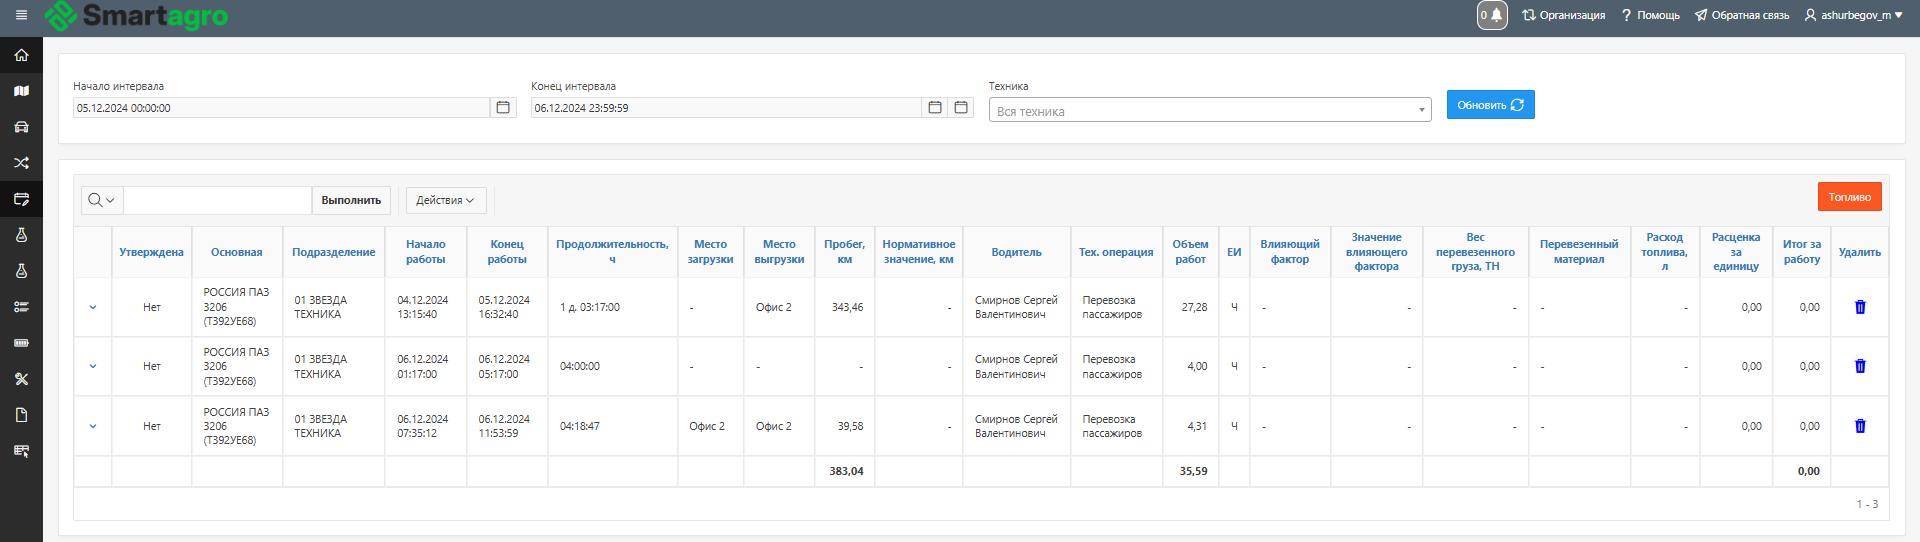Expand the first table row chevron

pos(93,307)
